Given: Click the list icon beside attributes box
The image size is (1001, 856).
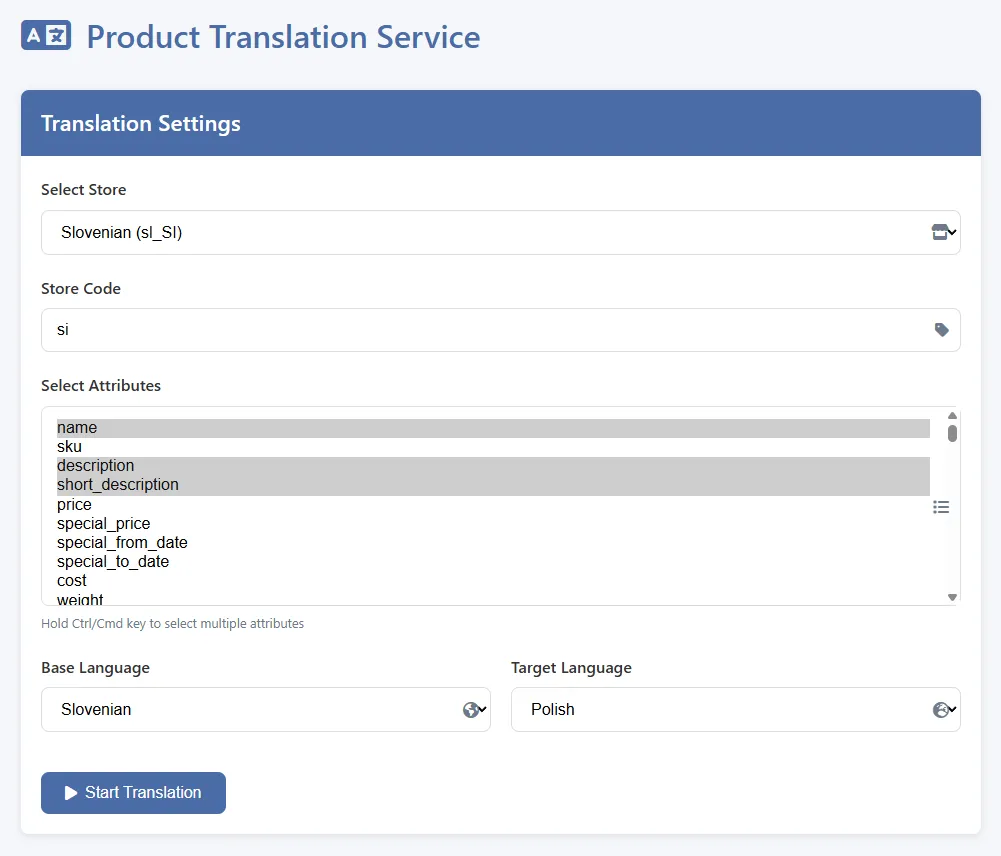Looking at the screenshot, I should click(941, 507).
